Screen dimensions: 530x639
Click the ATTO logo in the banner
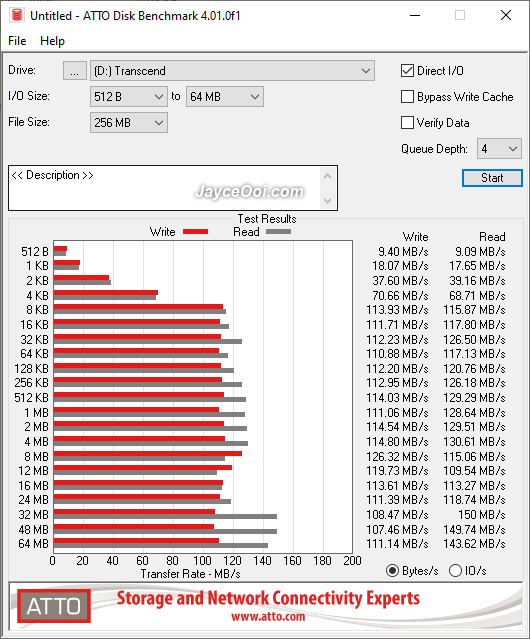[54, 606]
